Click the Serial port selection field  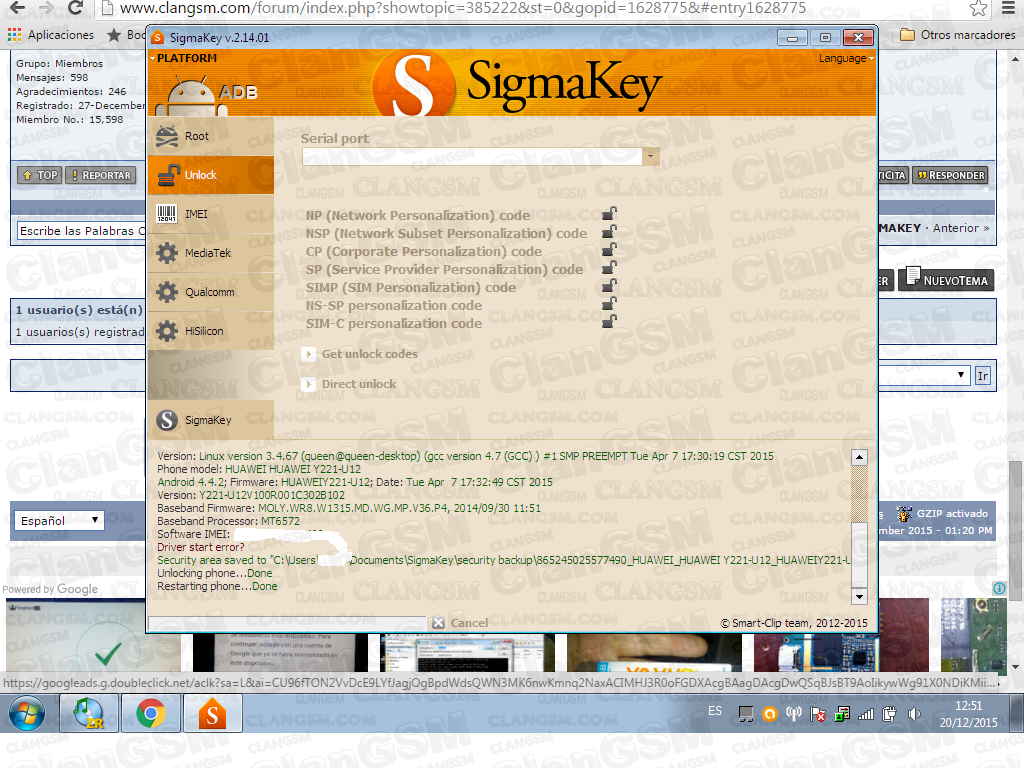click(472, 157)
